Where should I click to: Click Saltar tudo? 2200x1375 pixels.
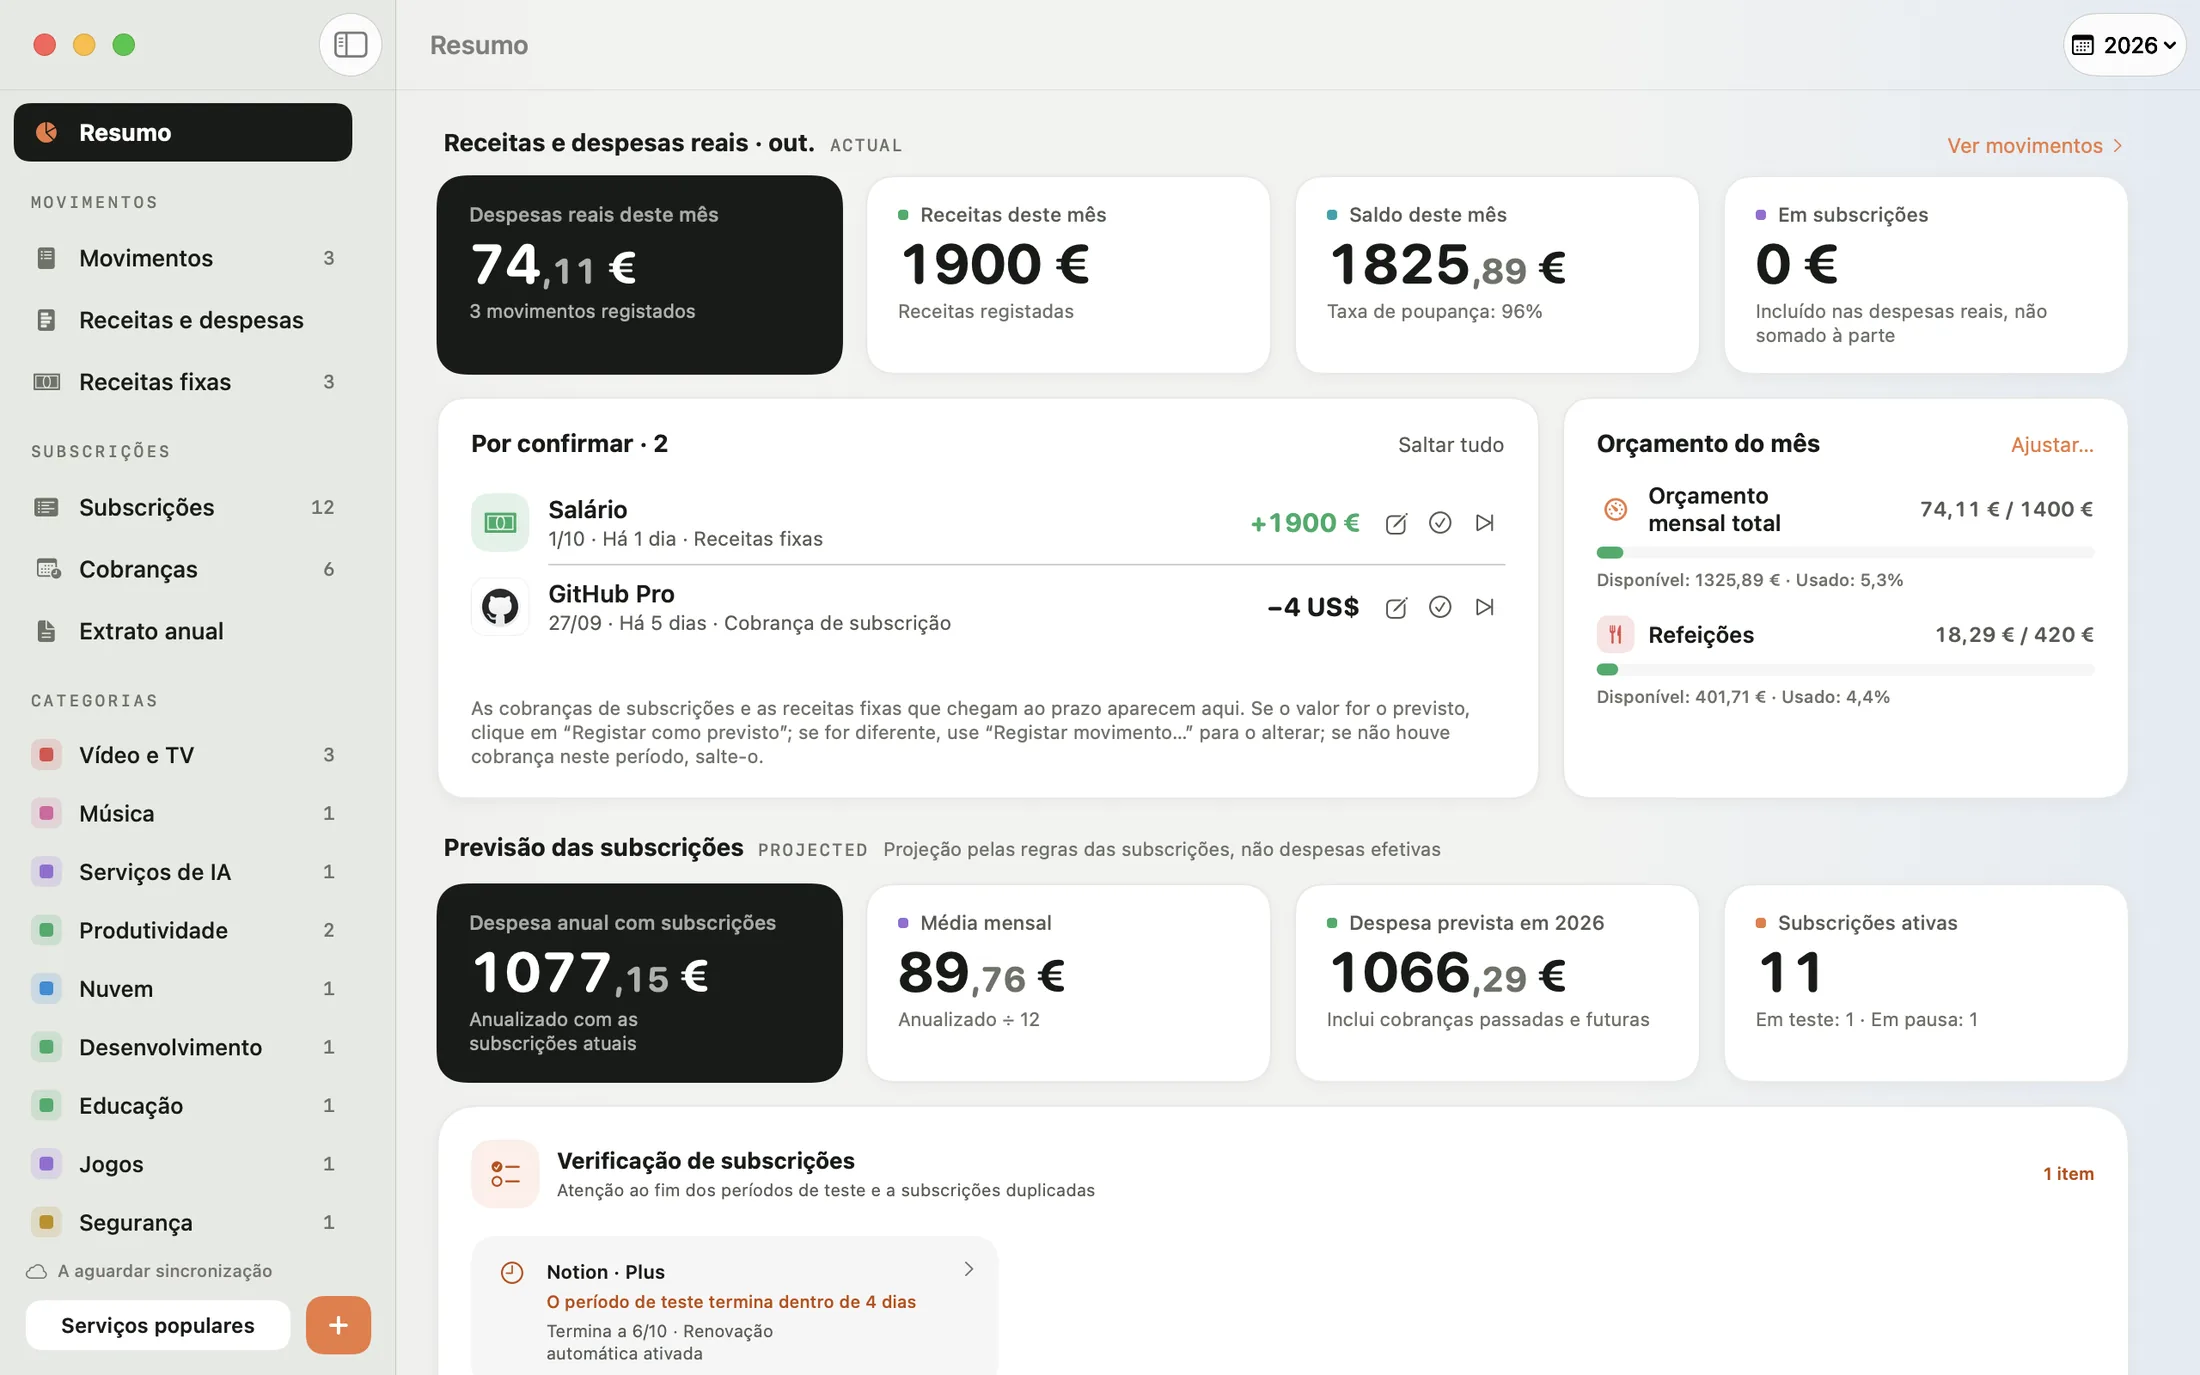pos(1450,445)
